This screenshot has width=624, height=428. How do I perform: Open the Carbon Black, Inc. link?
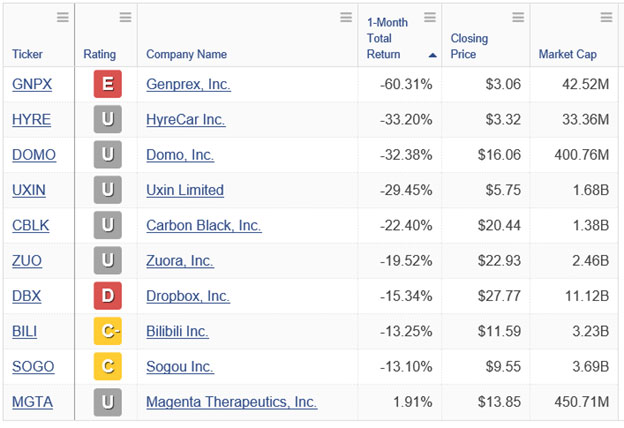[x=204, y=225]
